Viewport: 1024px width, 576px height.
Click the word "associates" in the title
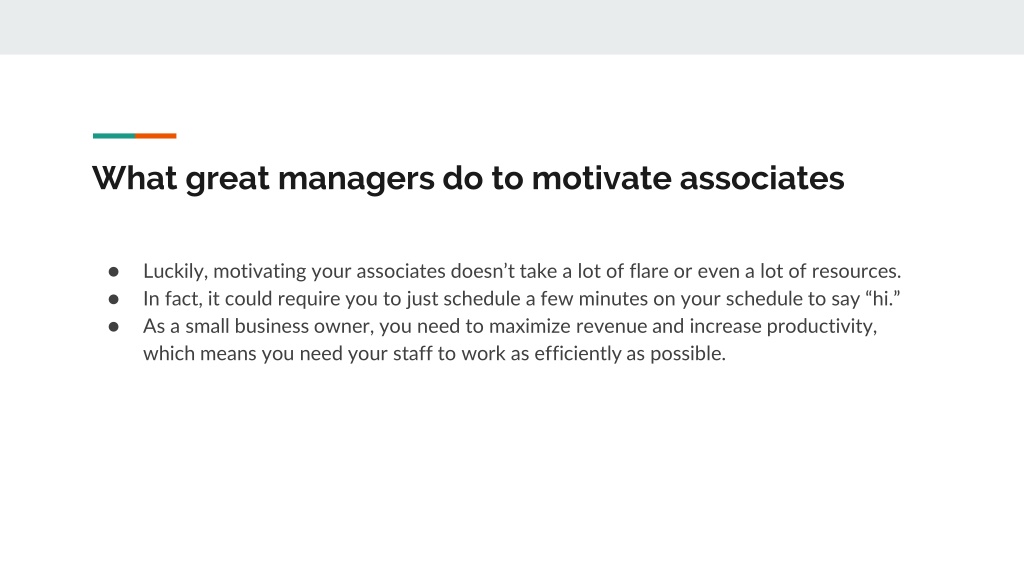coord(761,178)
